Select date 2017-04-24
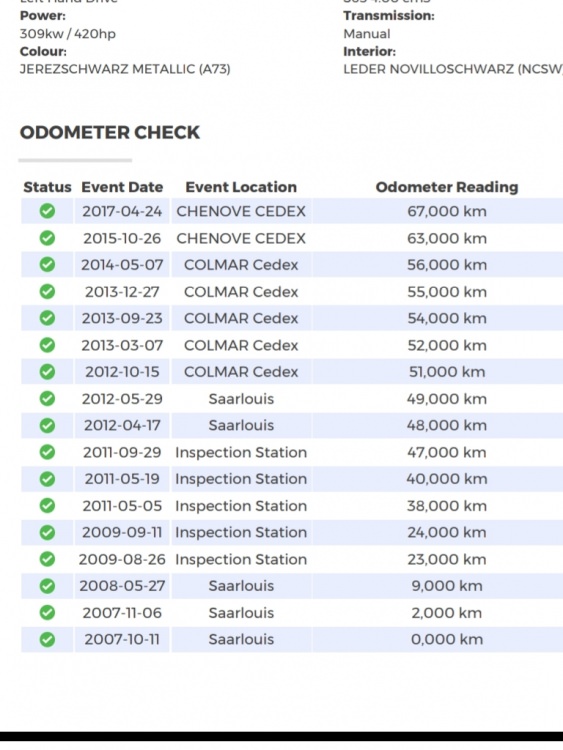The height and width of the screenshot is (750, 563). click(122, 211)
